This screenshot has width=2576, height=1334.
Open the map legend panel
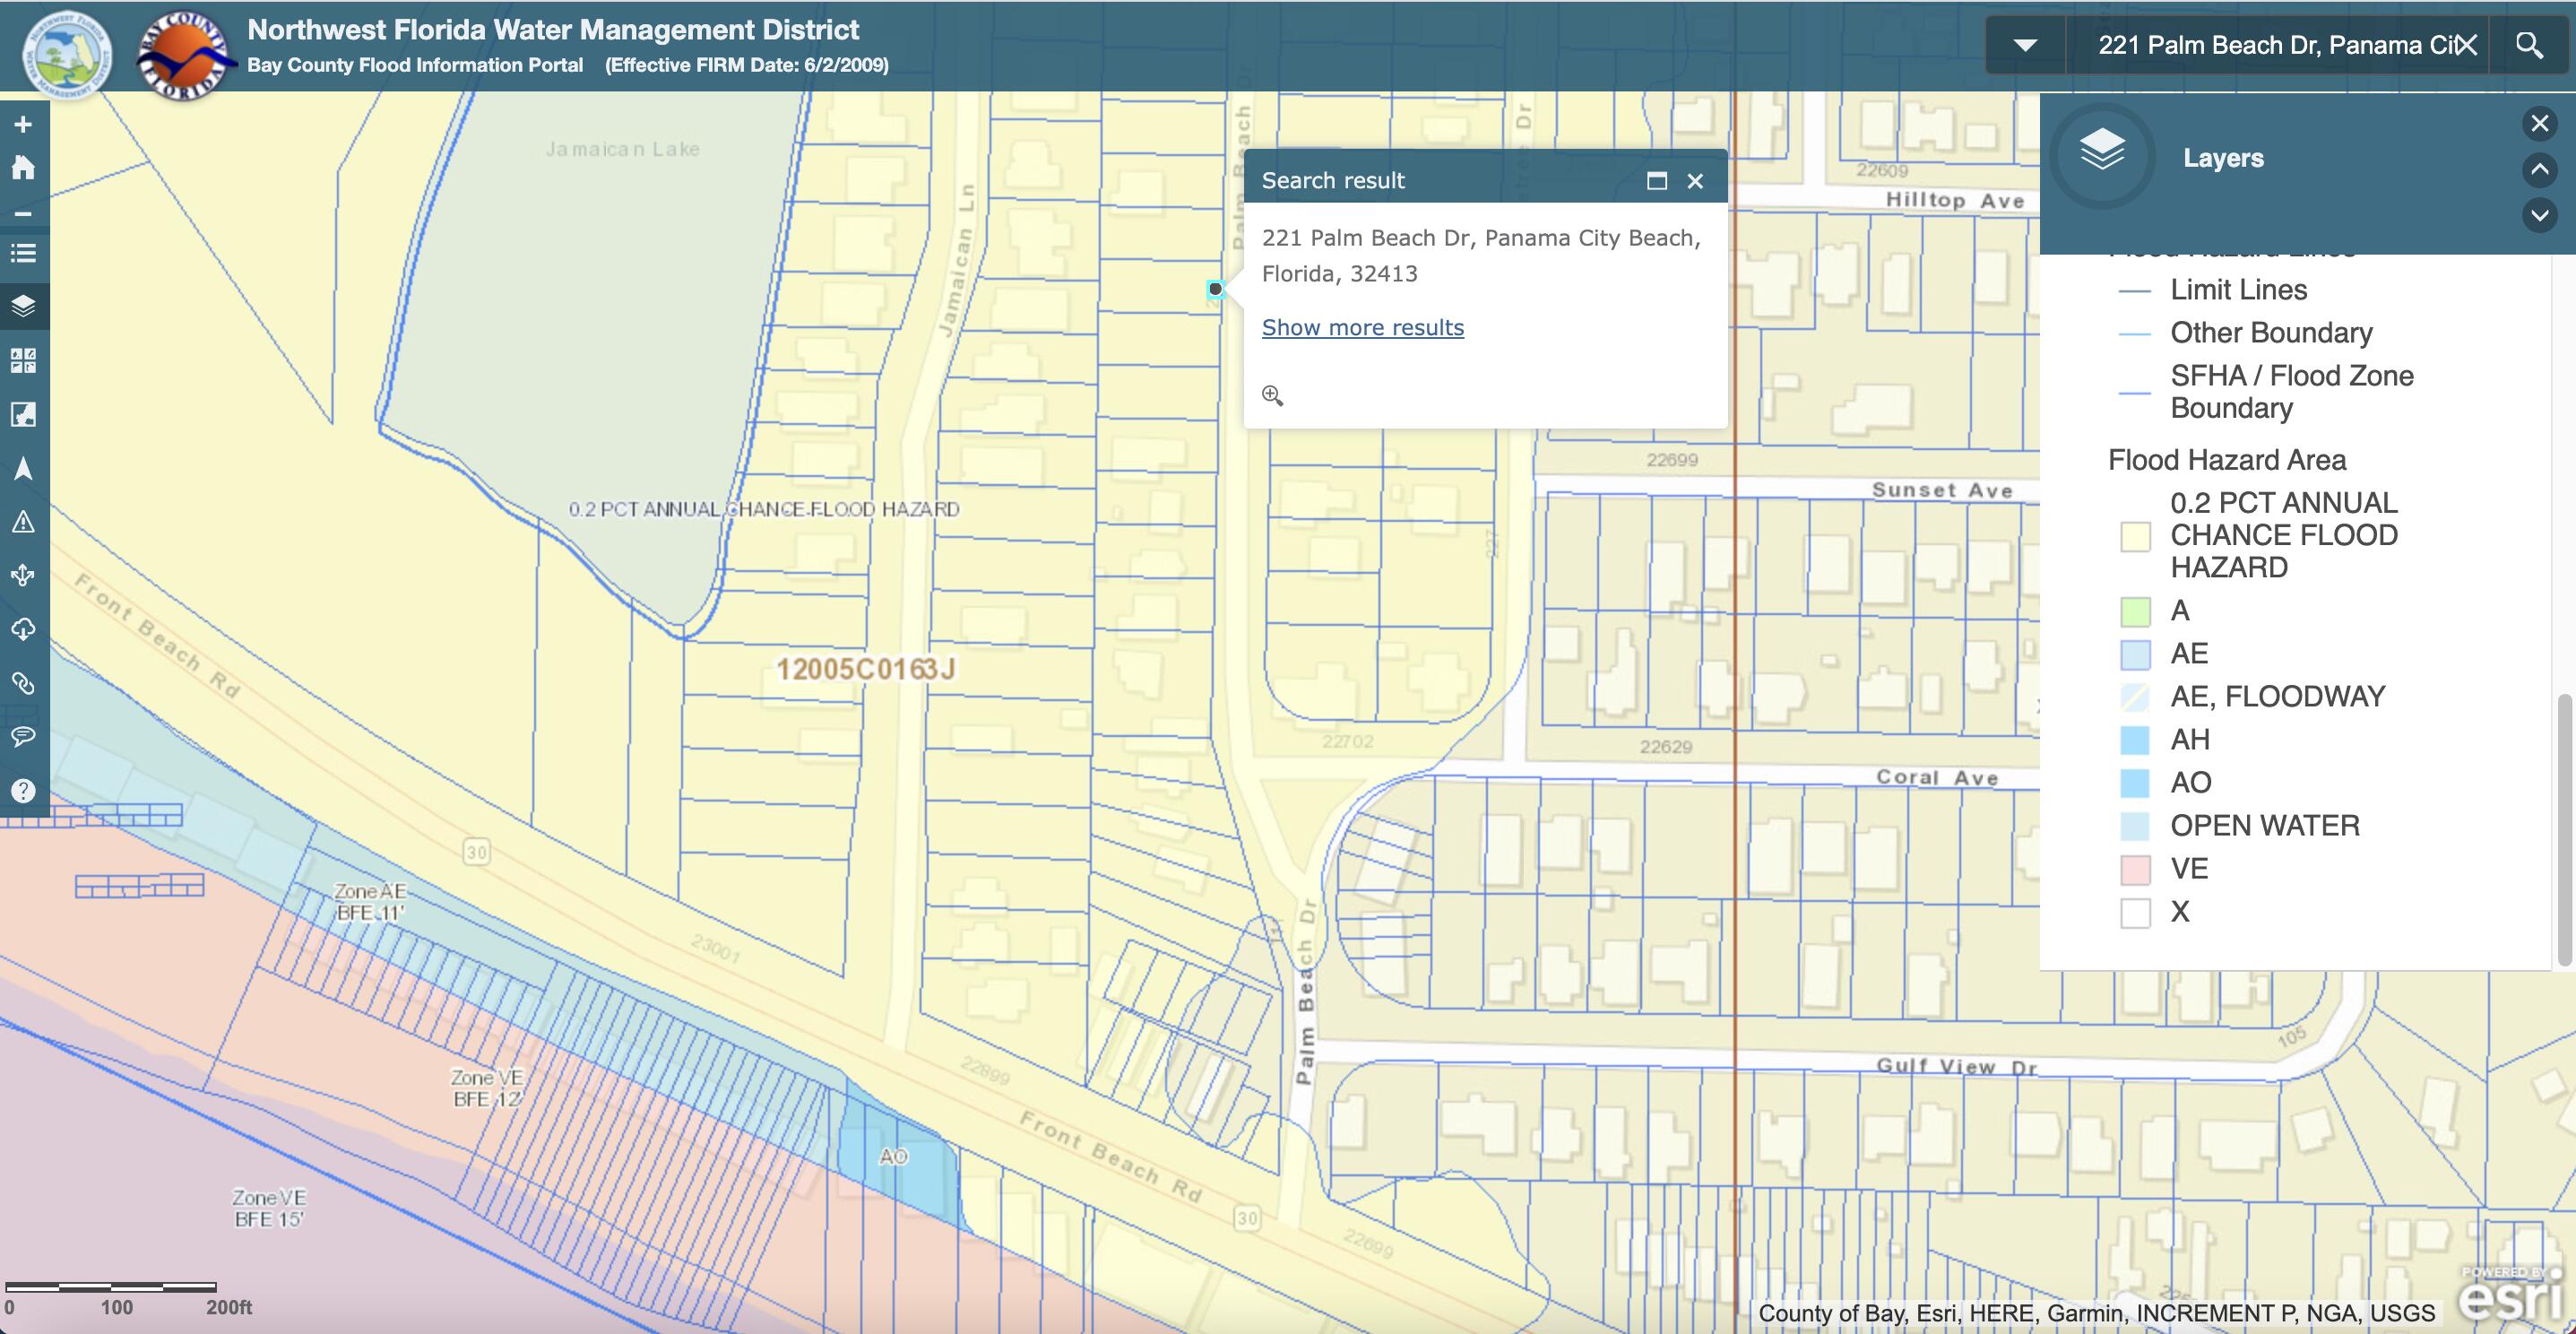[x=22, y=253]
